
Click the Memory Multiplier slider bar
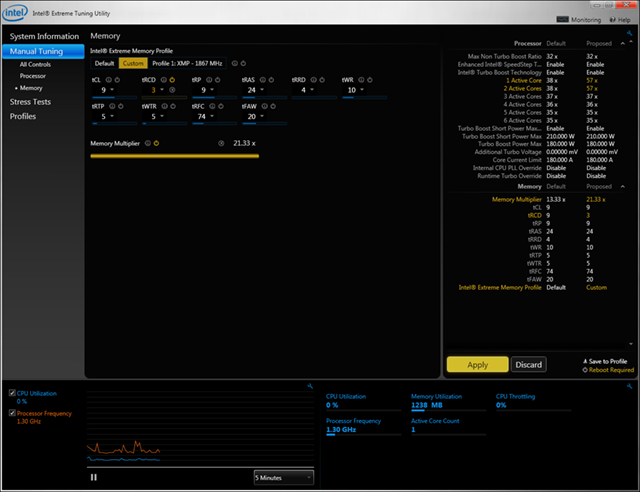pyautogui.click(x=175, y=156)
